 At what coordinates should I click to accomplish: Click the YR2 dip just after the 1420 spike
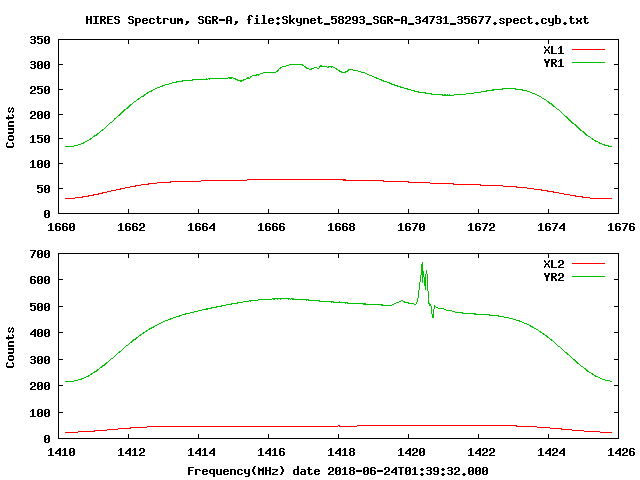tap(433, 316)
